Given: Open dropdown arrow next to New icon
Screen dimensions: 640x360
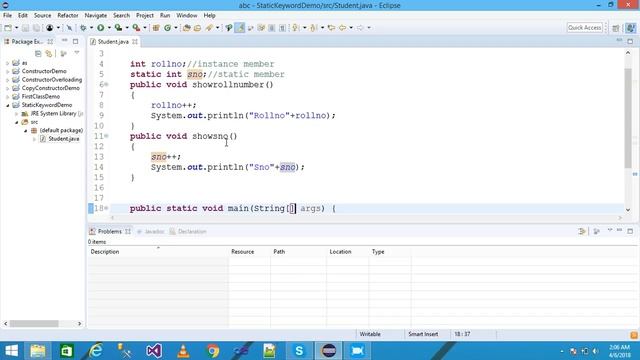Looking at the screenshot, I should [16, 28].
